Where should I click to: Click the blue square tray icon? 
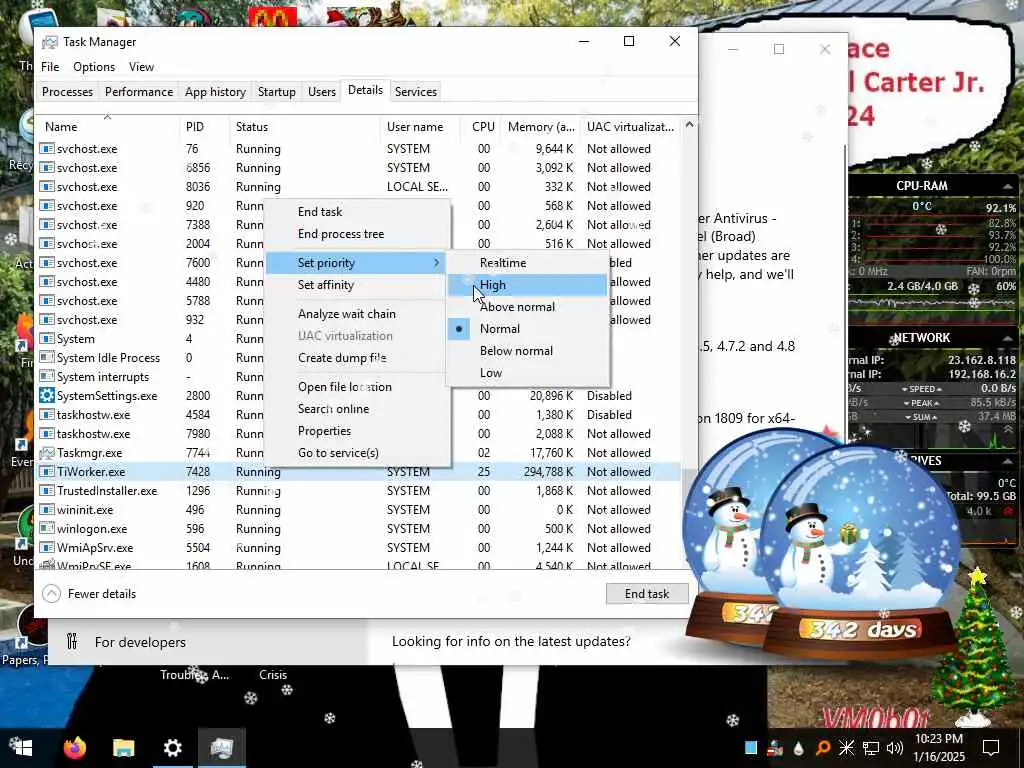click(751, 748)
